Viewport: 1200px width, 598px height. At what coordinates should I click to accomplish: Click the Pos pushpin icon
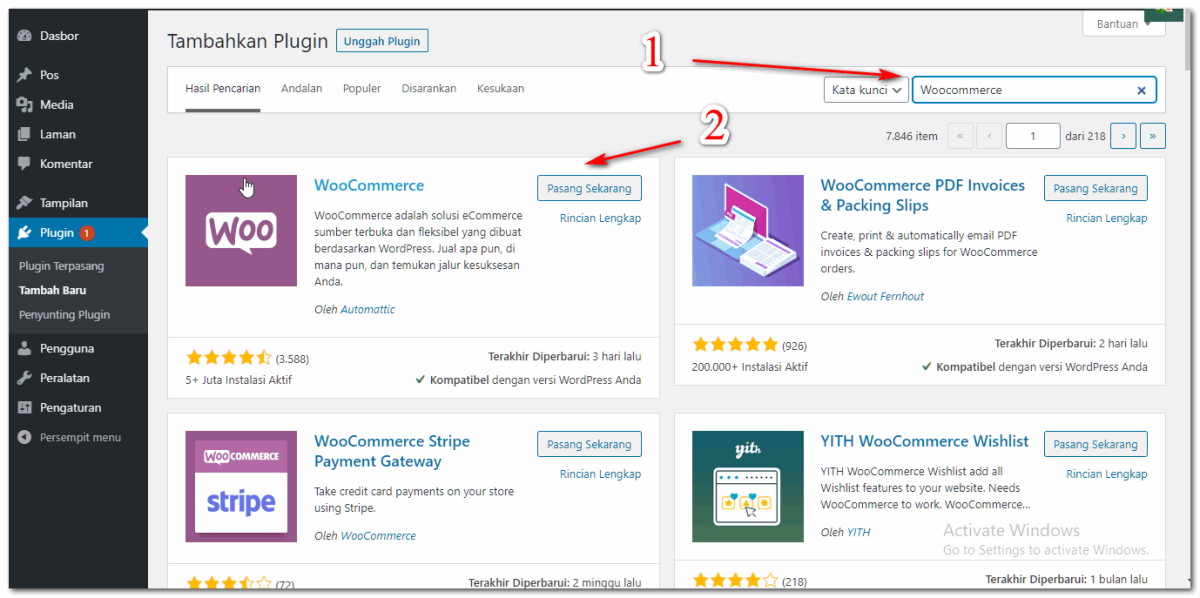(25, 75)
